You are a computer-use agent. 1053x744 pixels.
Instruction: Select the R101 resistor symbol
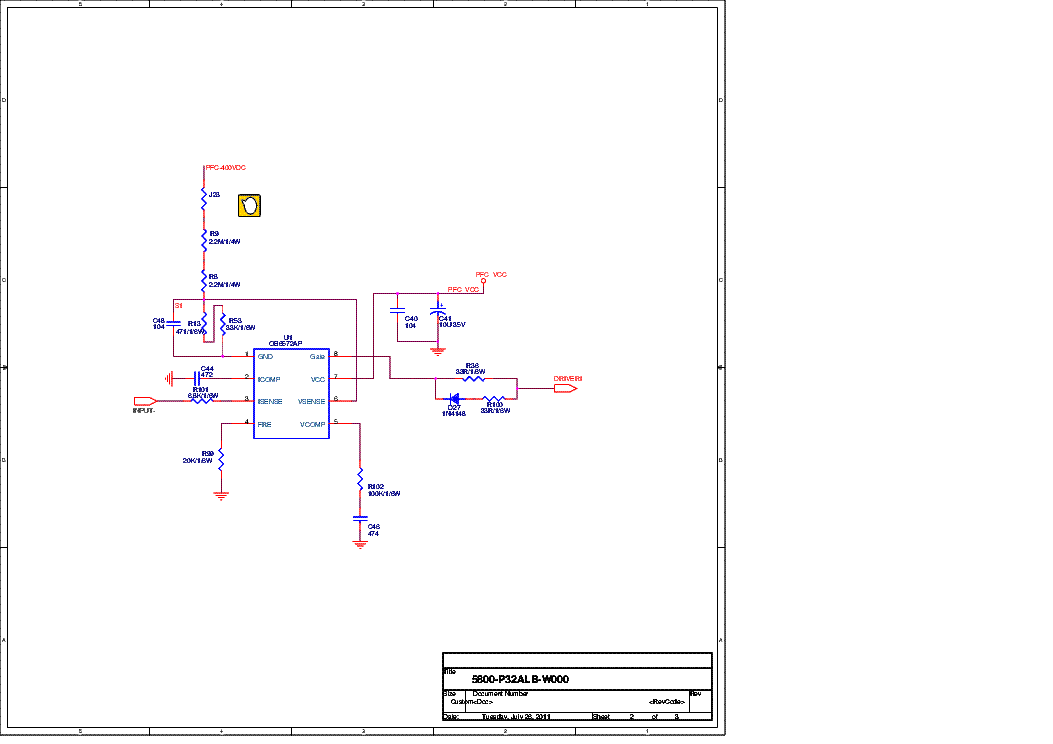coord(202,401)
